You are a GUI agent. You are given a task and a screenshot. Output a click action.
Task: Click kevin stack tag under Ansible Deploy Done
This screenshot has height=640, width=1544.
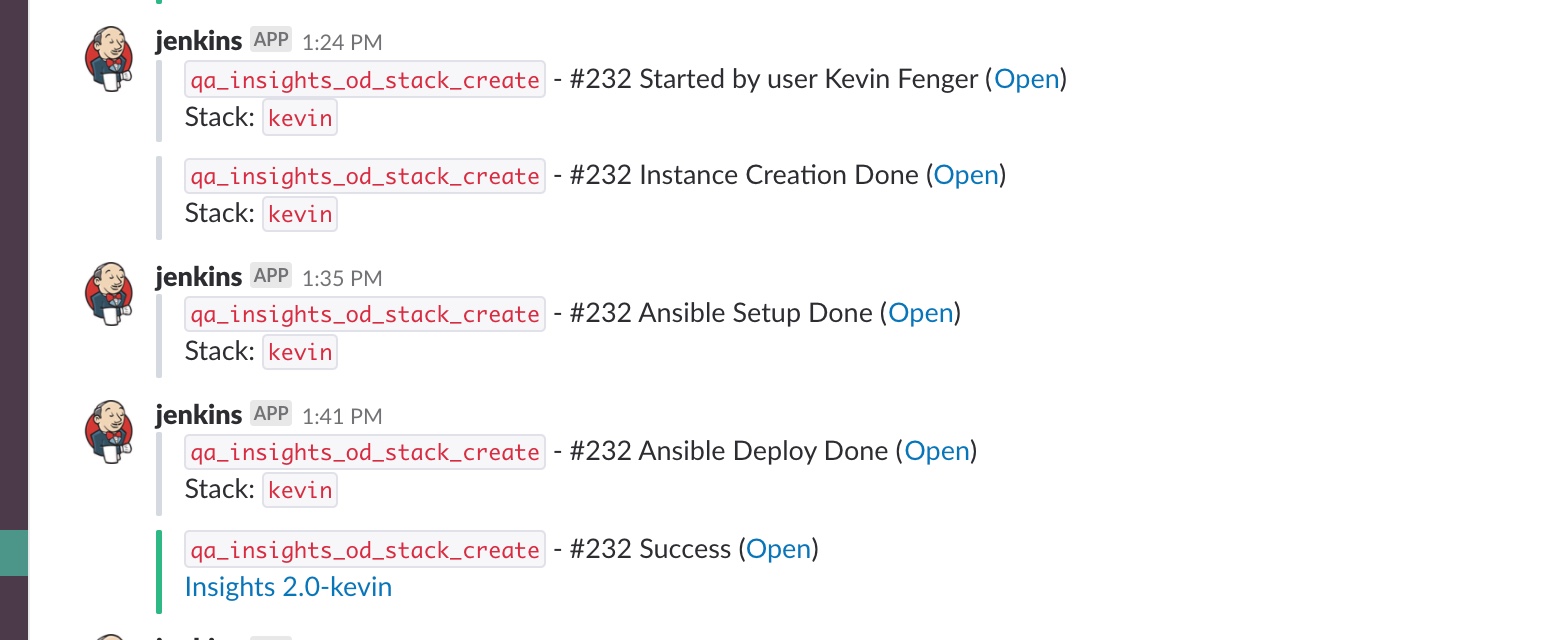[300, 490]
